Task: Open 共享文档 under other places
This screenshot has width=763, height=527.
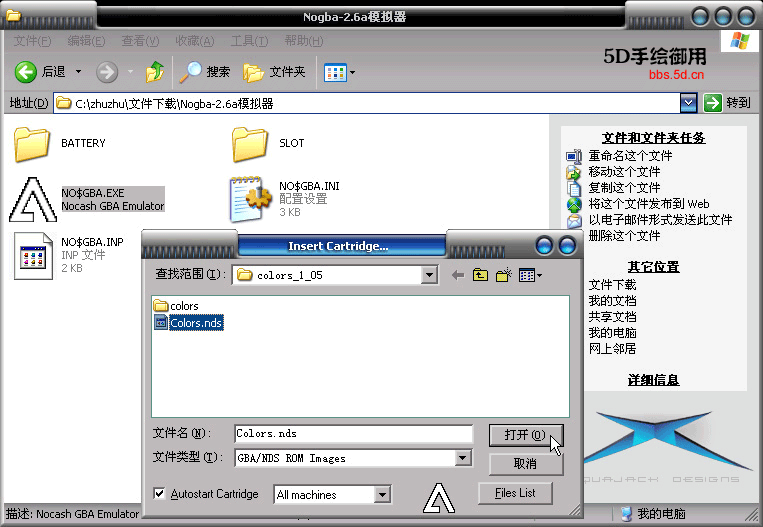Action: click(x=612, y=317)
